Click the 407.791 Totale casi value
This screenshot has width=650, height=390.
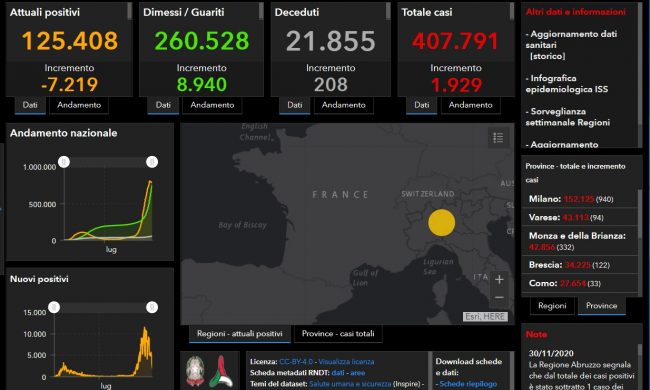pyautogui.click(x=455, y=41)
